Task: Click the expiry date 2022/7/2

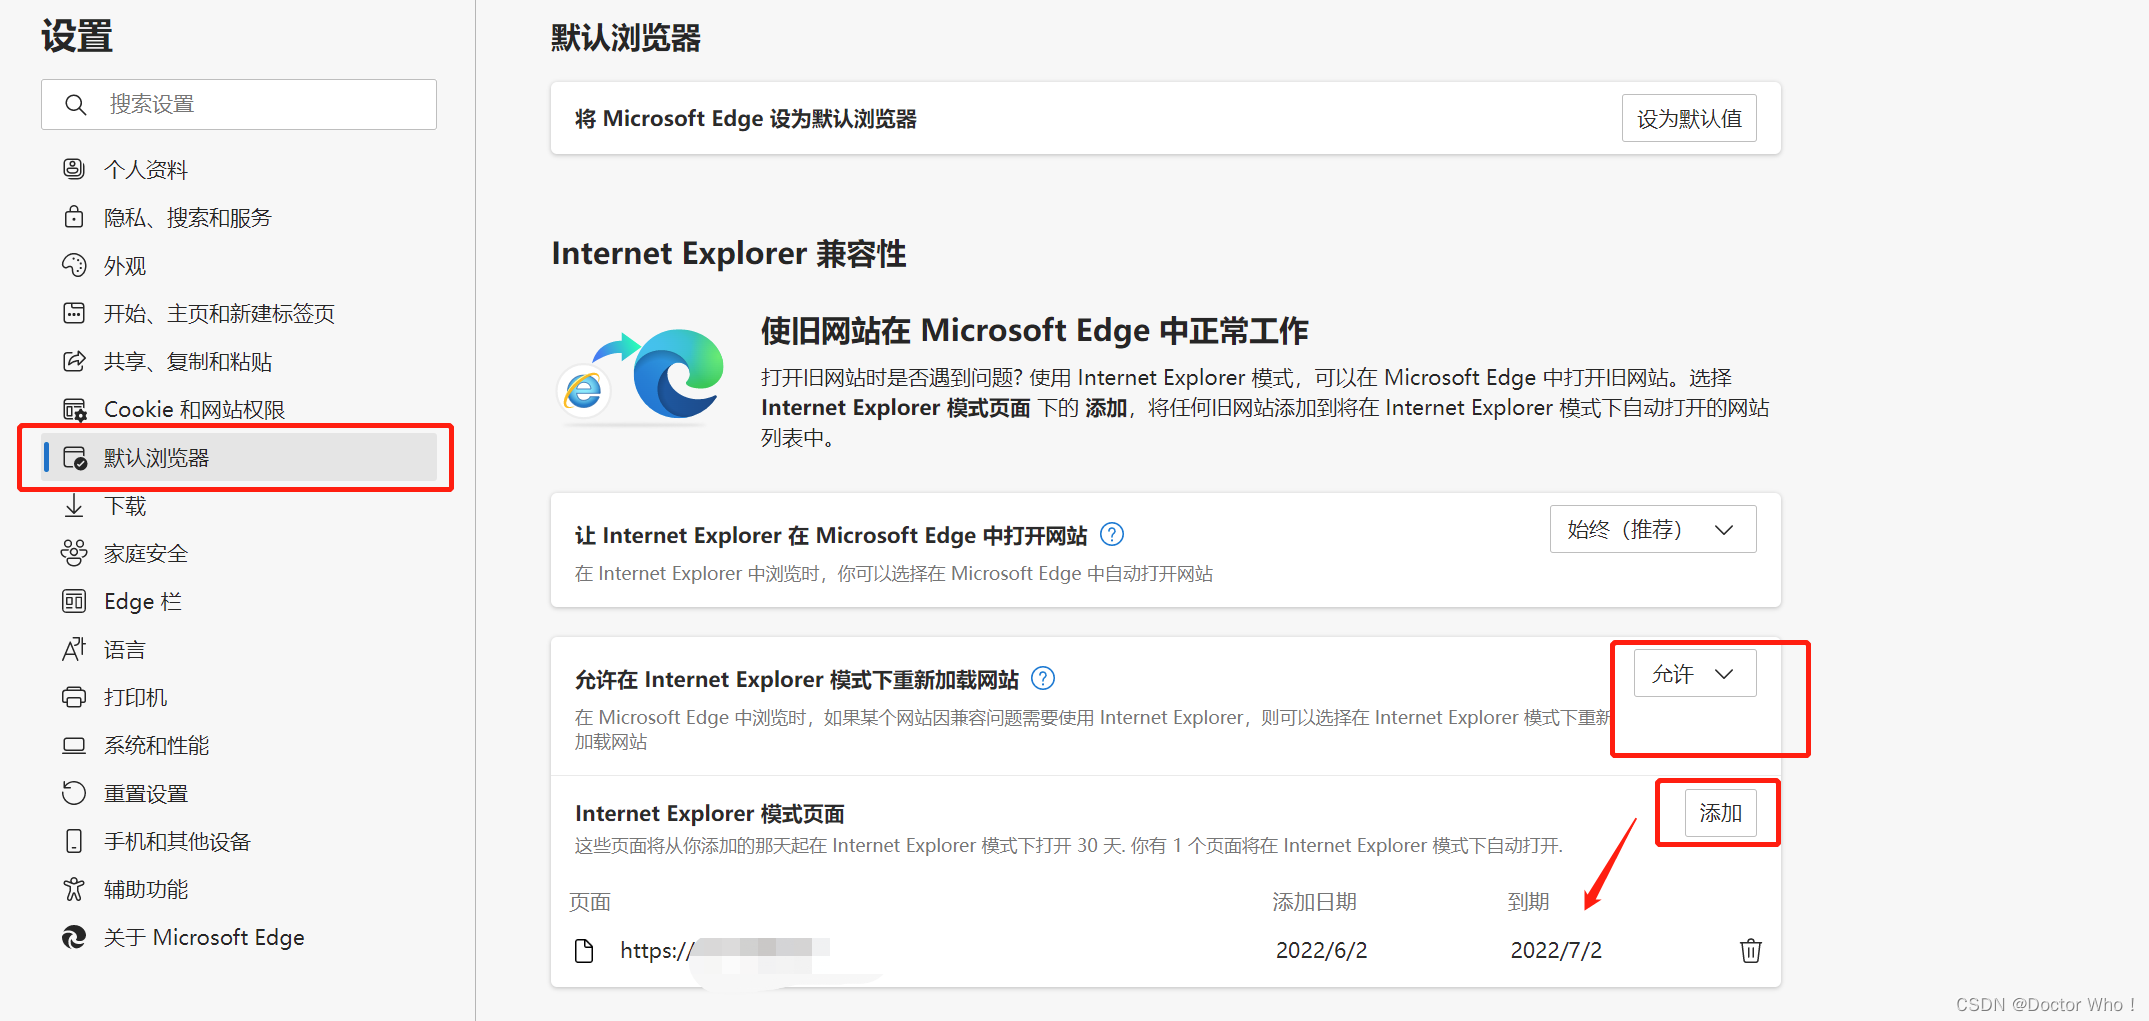Action: click(1556, 950)
